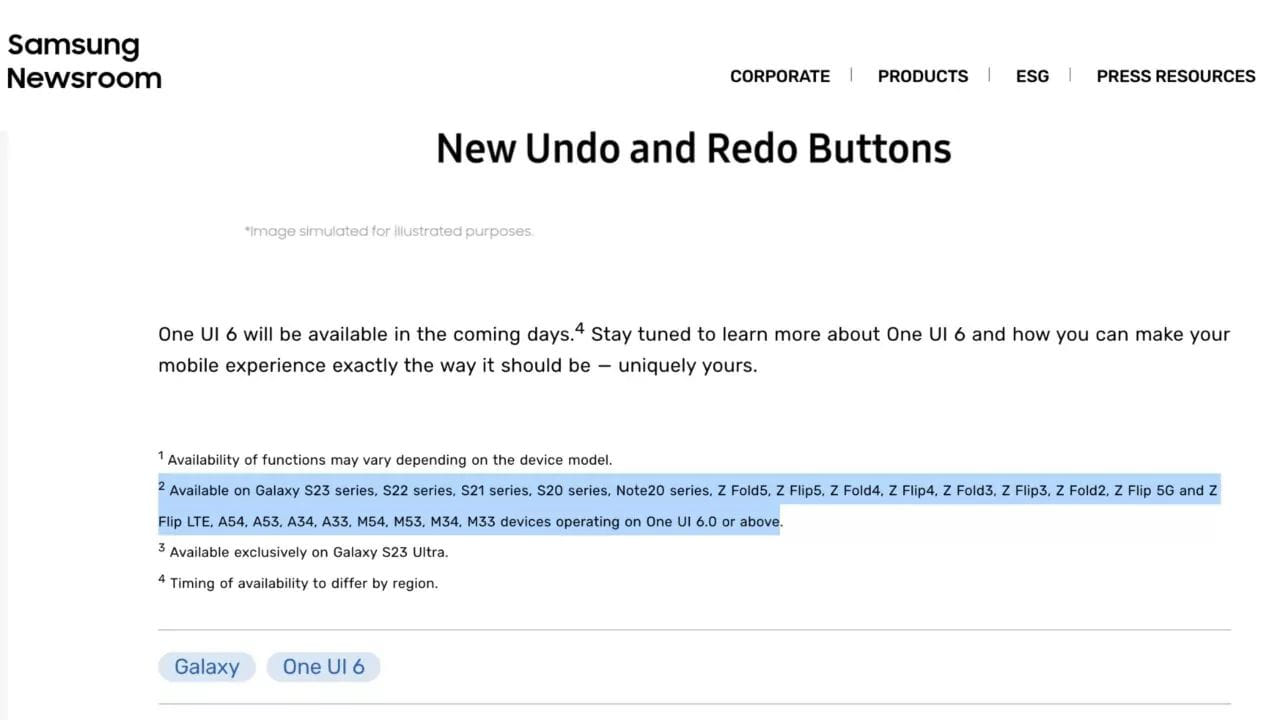Click the footnote number 2 superscript
Viewport: 1280px width, 720px height.
[161, 487]
